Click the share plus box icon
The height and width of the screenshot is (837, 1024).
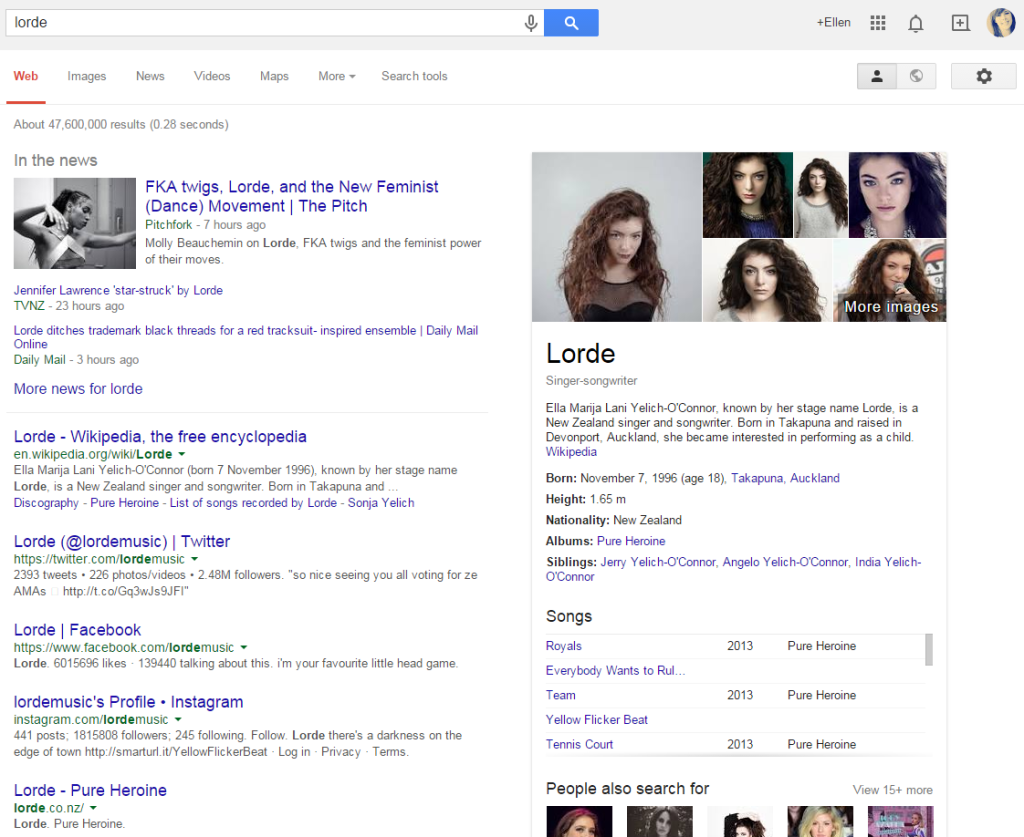(x=960, y=23)
